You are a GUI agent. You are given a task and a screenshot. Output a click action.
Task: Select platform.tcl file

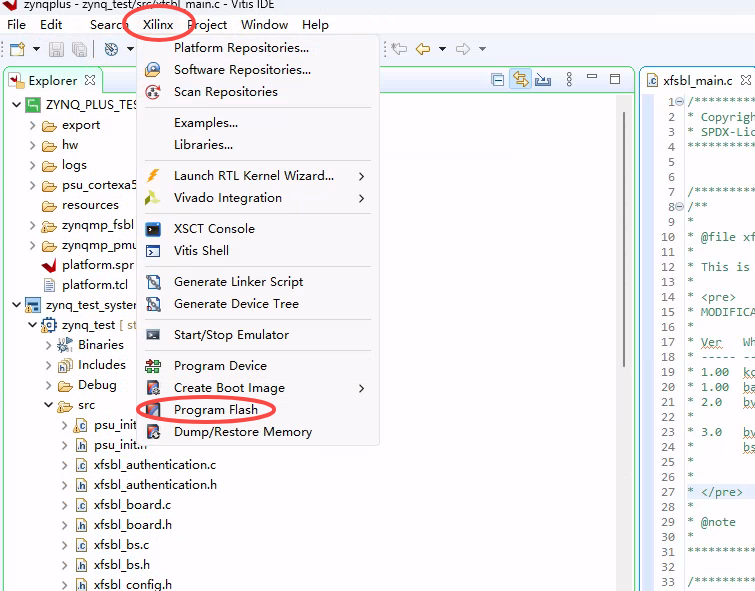pos(95,285)
